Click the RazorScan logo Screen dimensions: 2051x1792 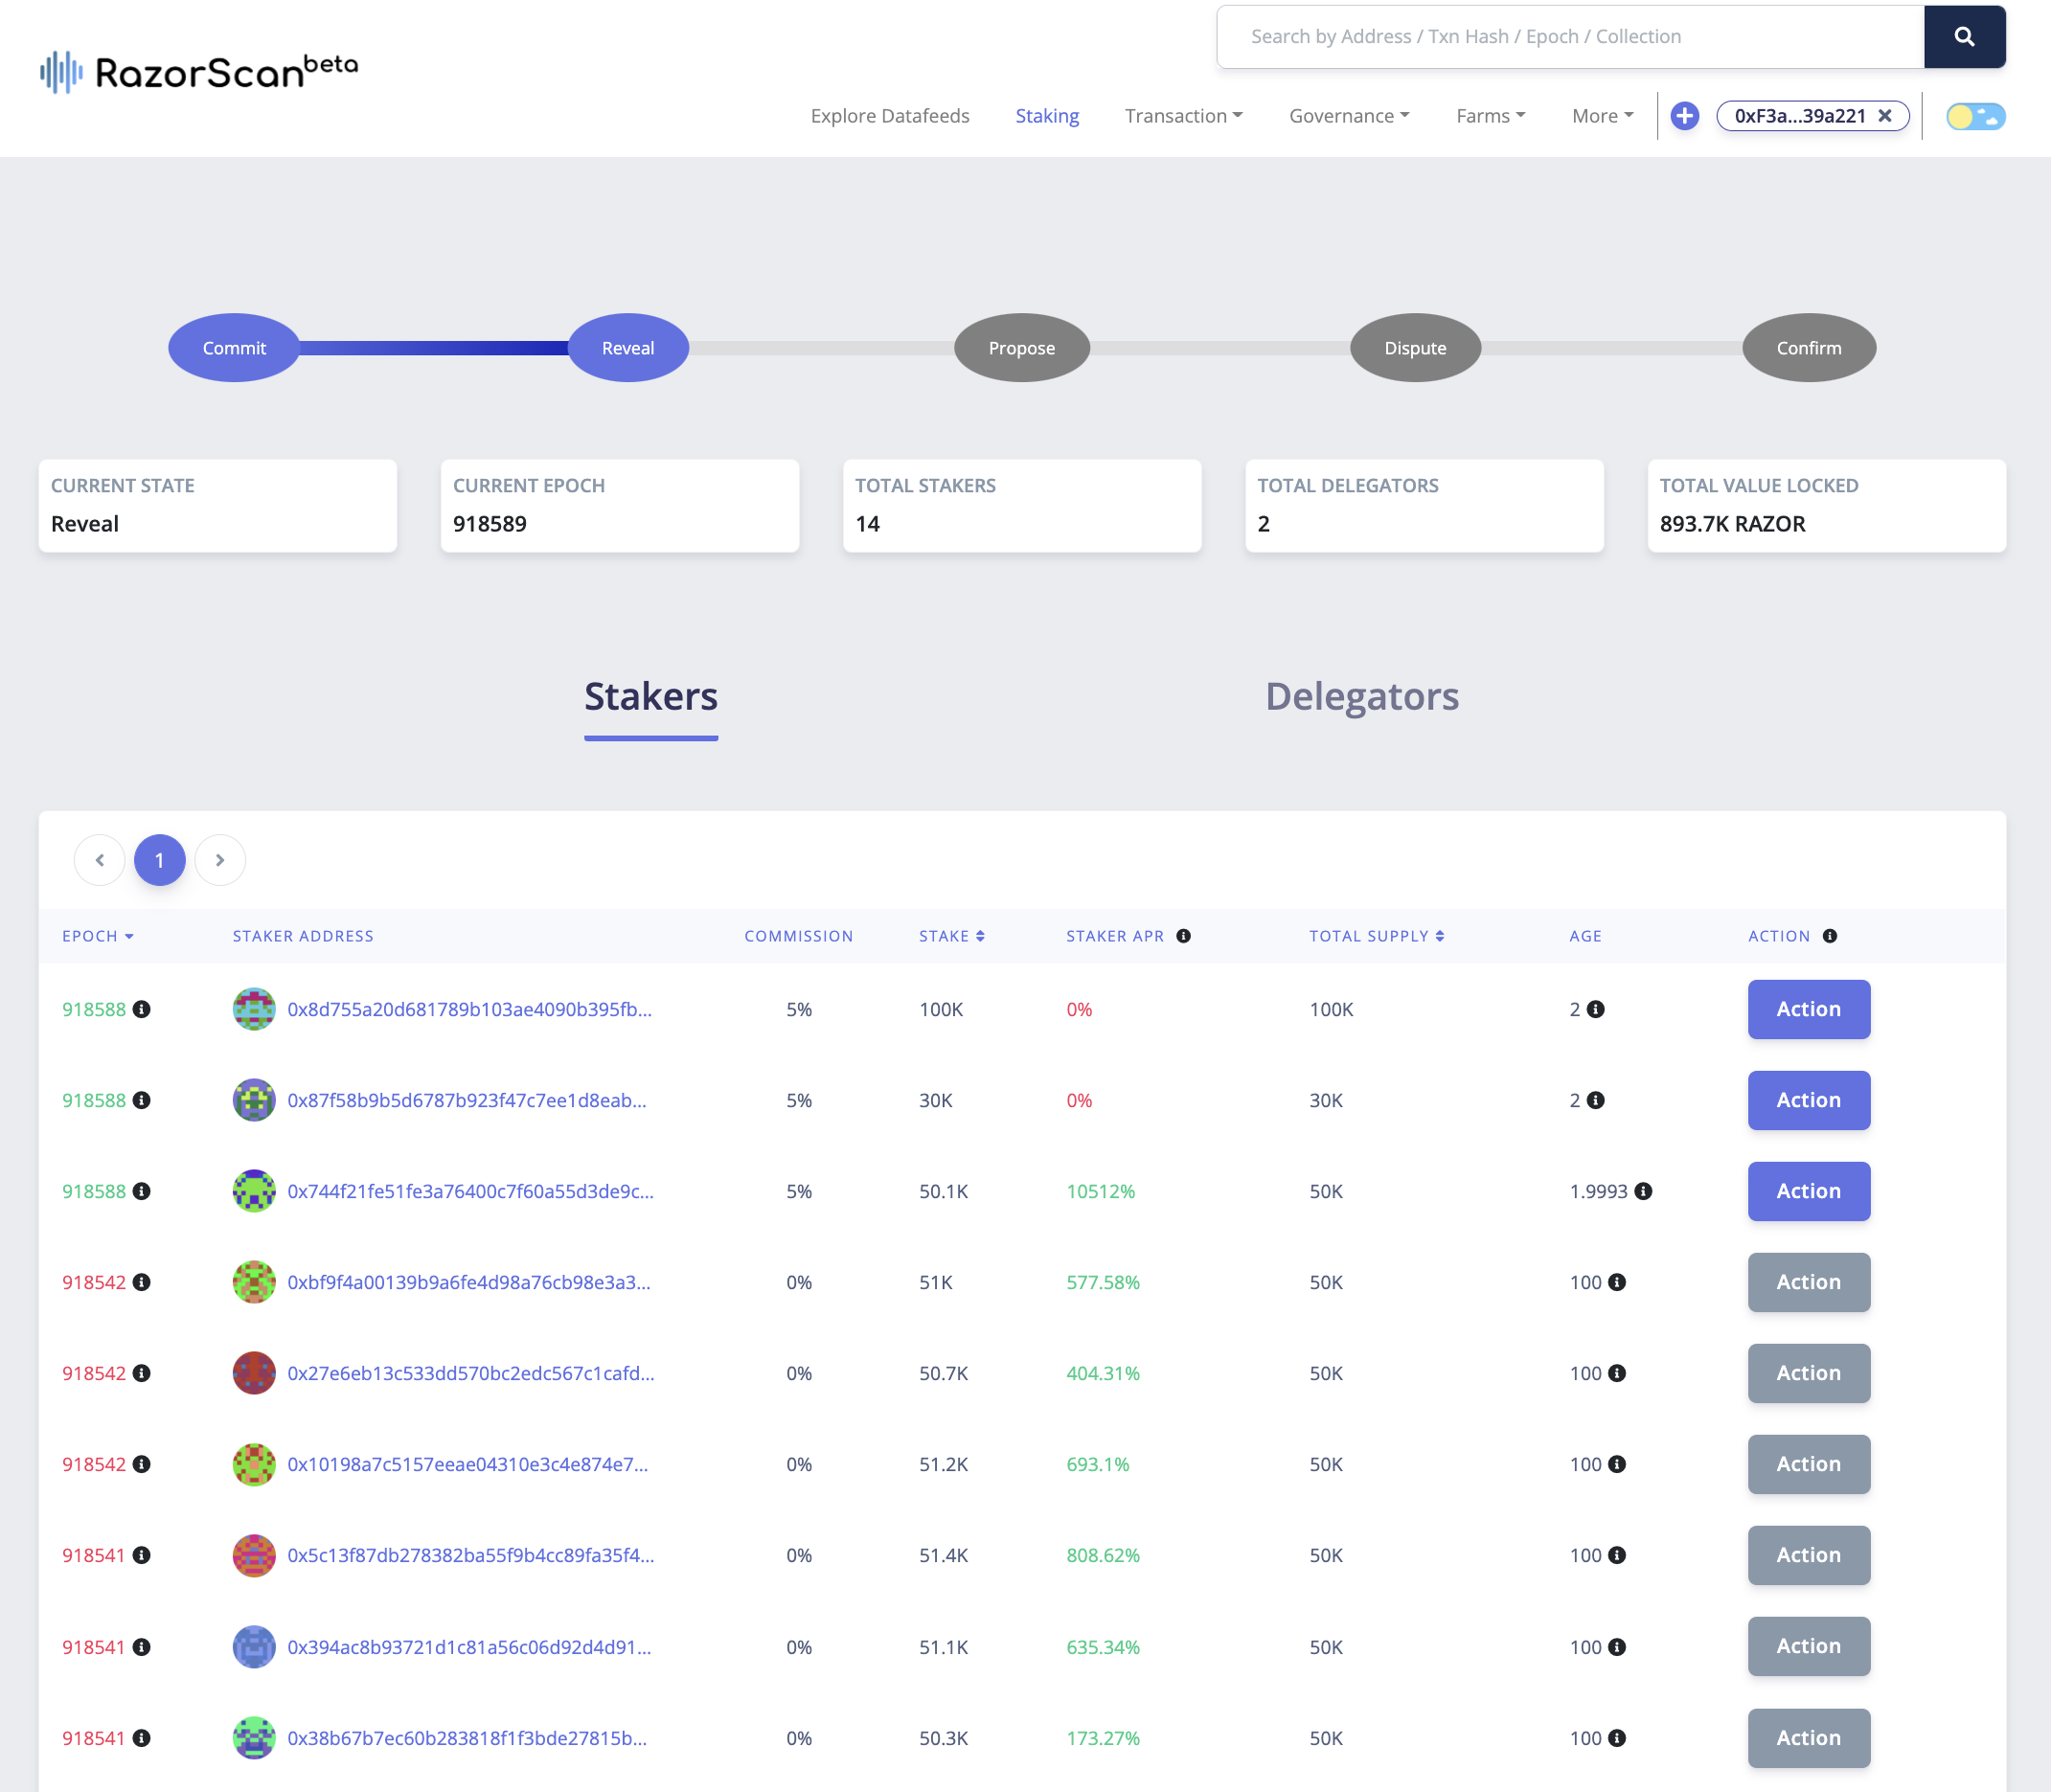[x=196, y=70]
